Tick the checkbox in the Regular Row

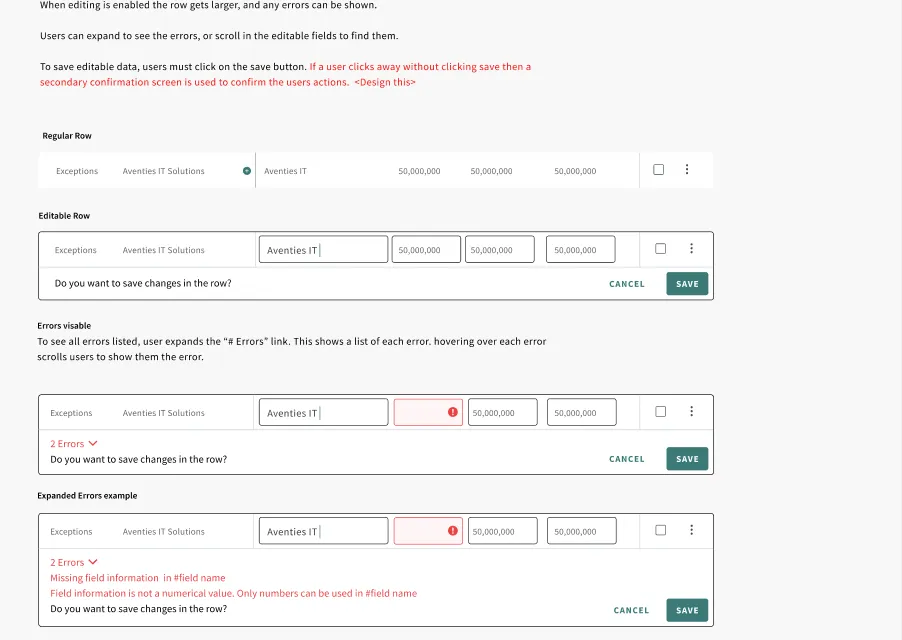[x=659, y=170]
